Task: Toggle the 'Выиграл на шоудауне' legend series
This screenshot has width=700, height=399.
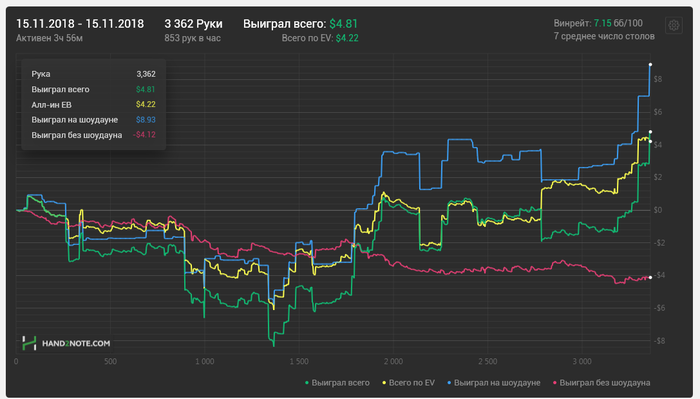Action: [x=494, y=382]
